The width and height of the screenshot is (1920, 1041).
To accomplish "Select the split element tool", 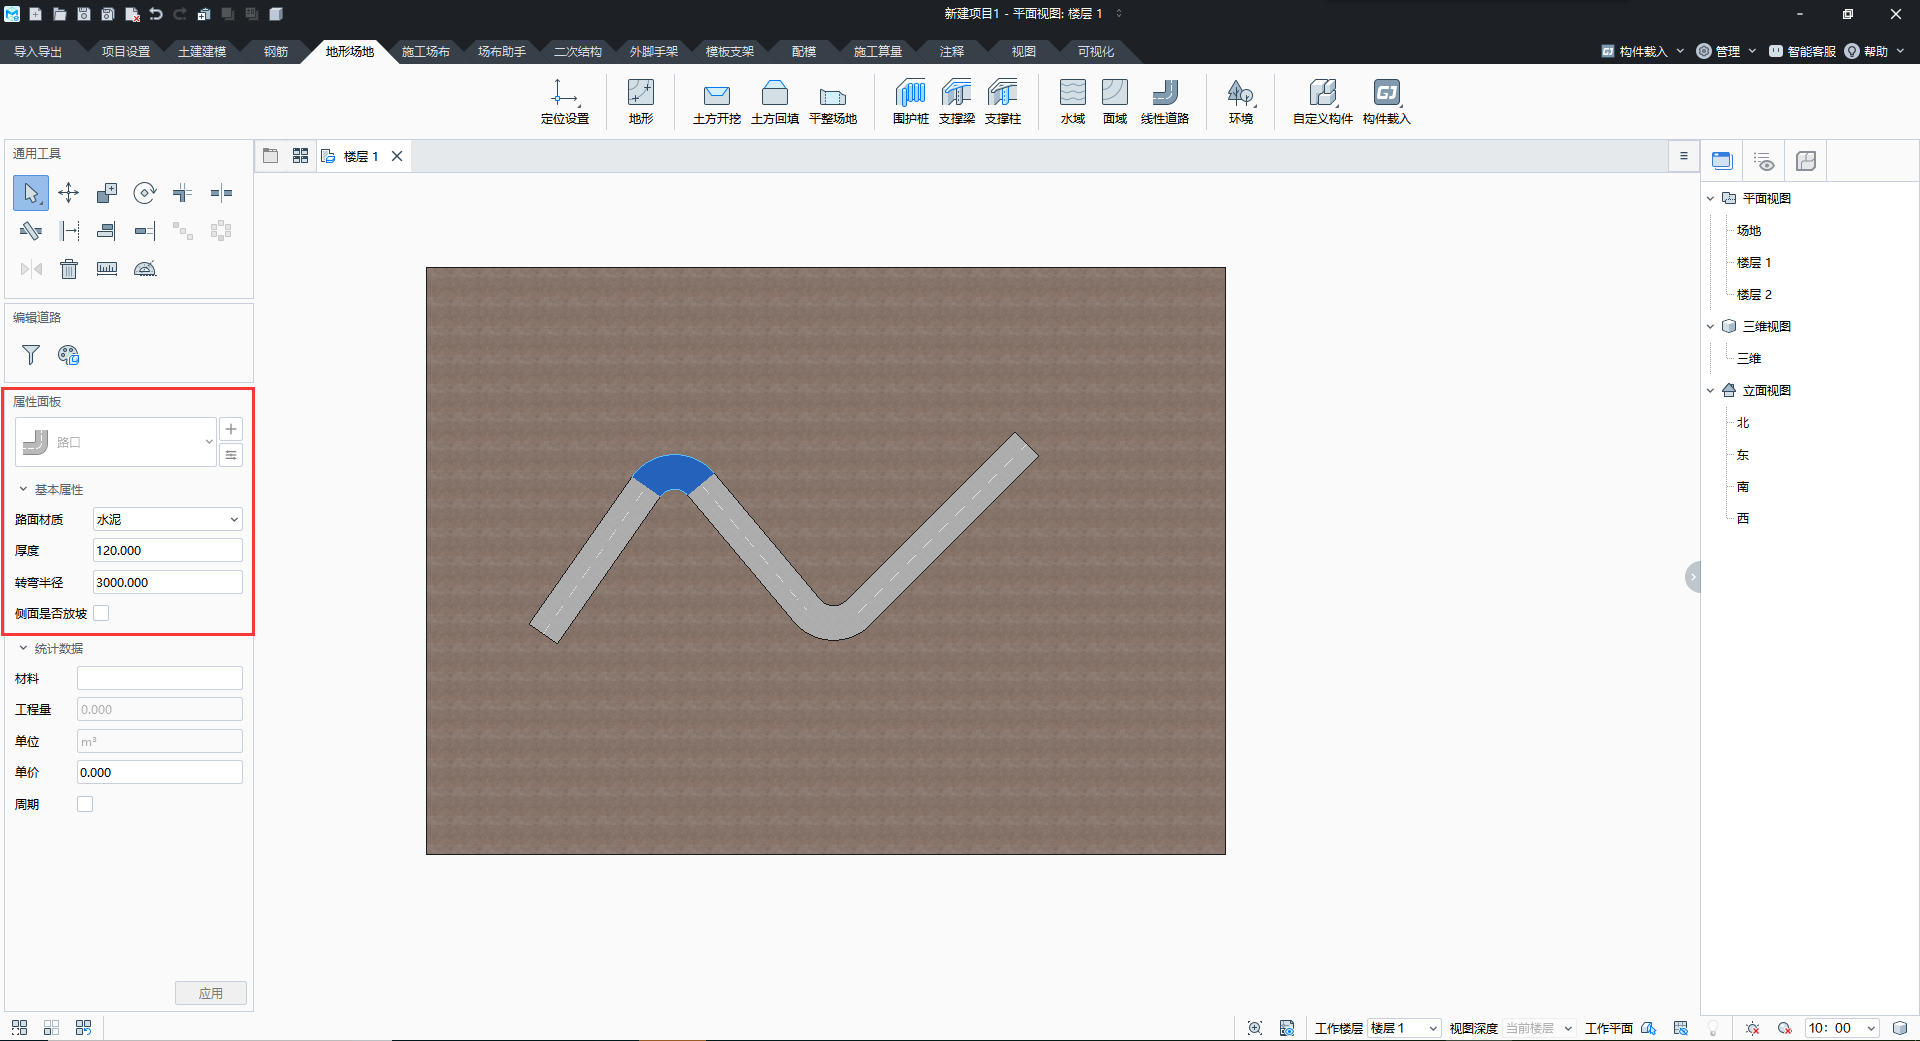I will pos(221,193).
